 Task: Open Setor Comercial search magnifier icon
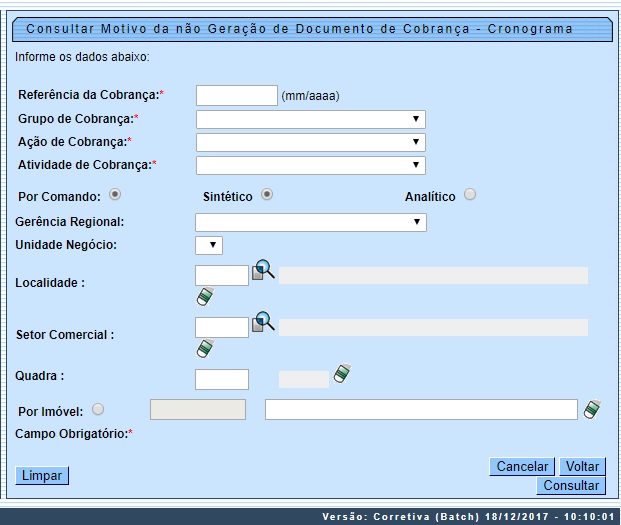pos(264,322)
